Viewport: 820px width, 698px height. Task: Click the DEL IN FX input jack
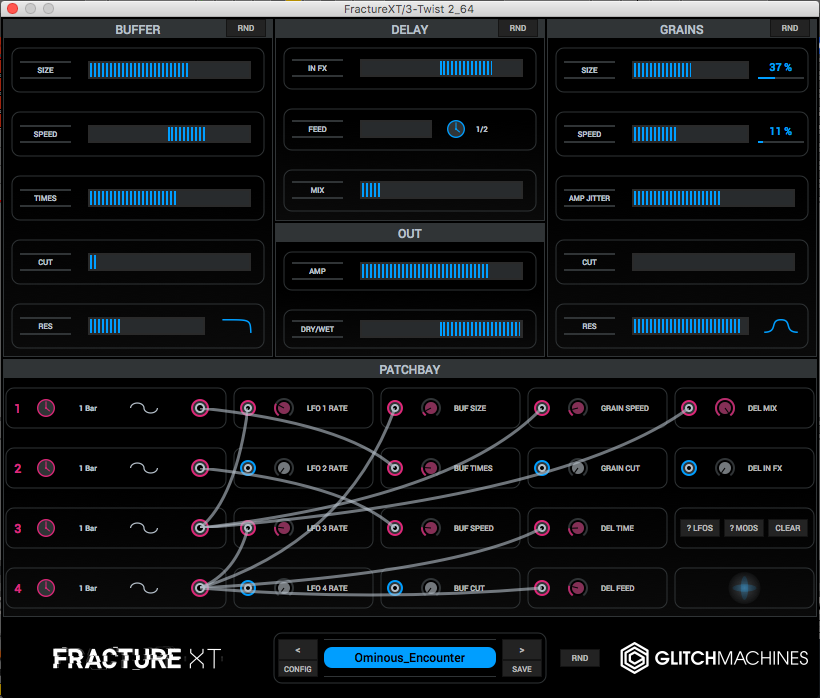pos(689,468)
